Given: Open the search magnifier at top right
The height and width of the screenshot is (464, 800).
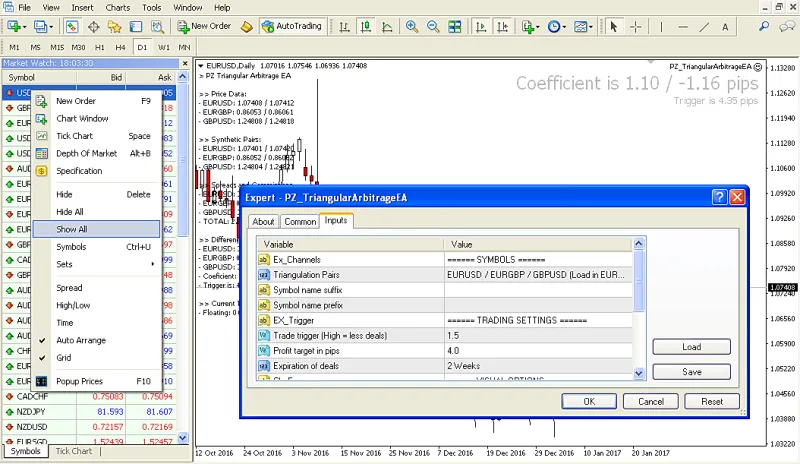Looking at the screenshot, I should click(764, 26).
